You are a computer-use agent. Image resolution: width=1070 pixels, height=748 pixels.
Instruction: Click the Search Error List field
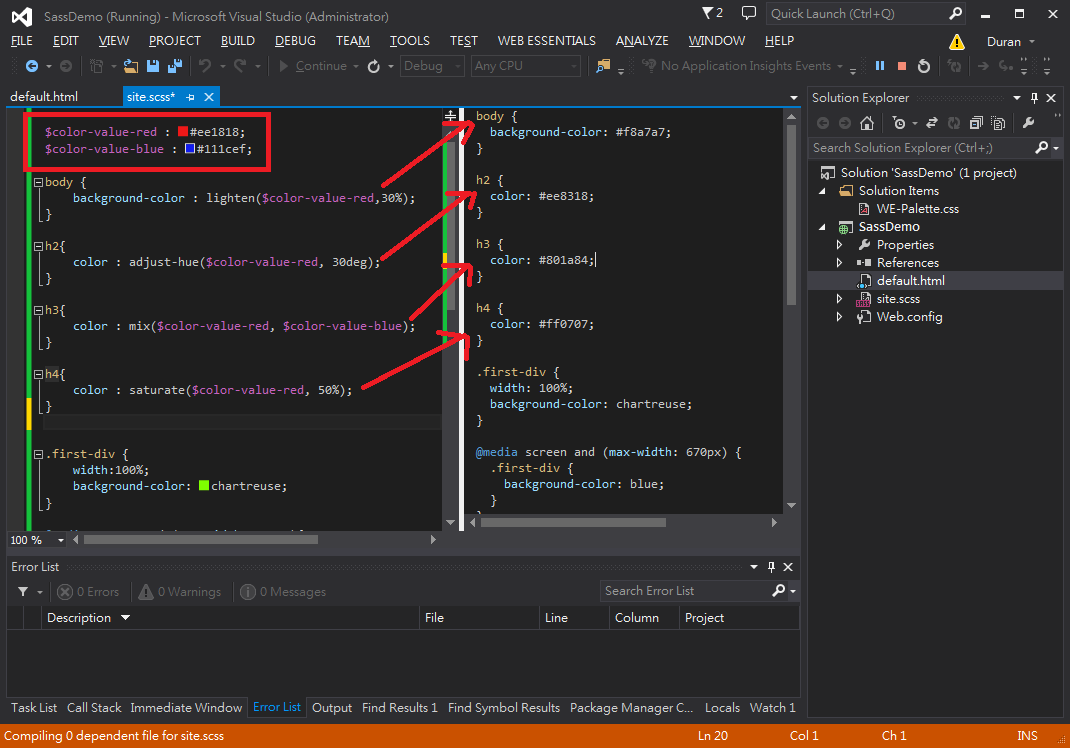pos(685,591)
